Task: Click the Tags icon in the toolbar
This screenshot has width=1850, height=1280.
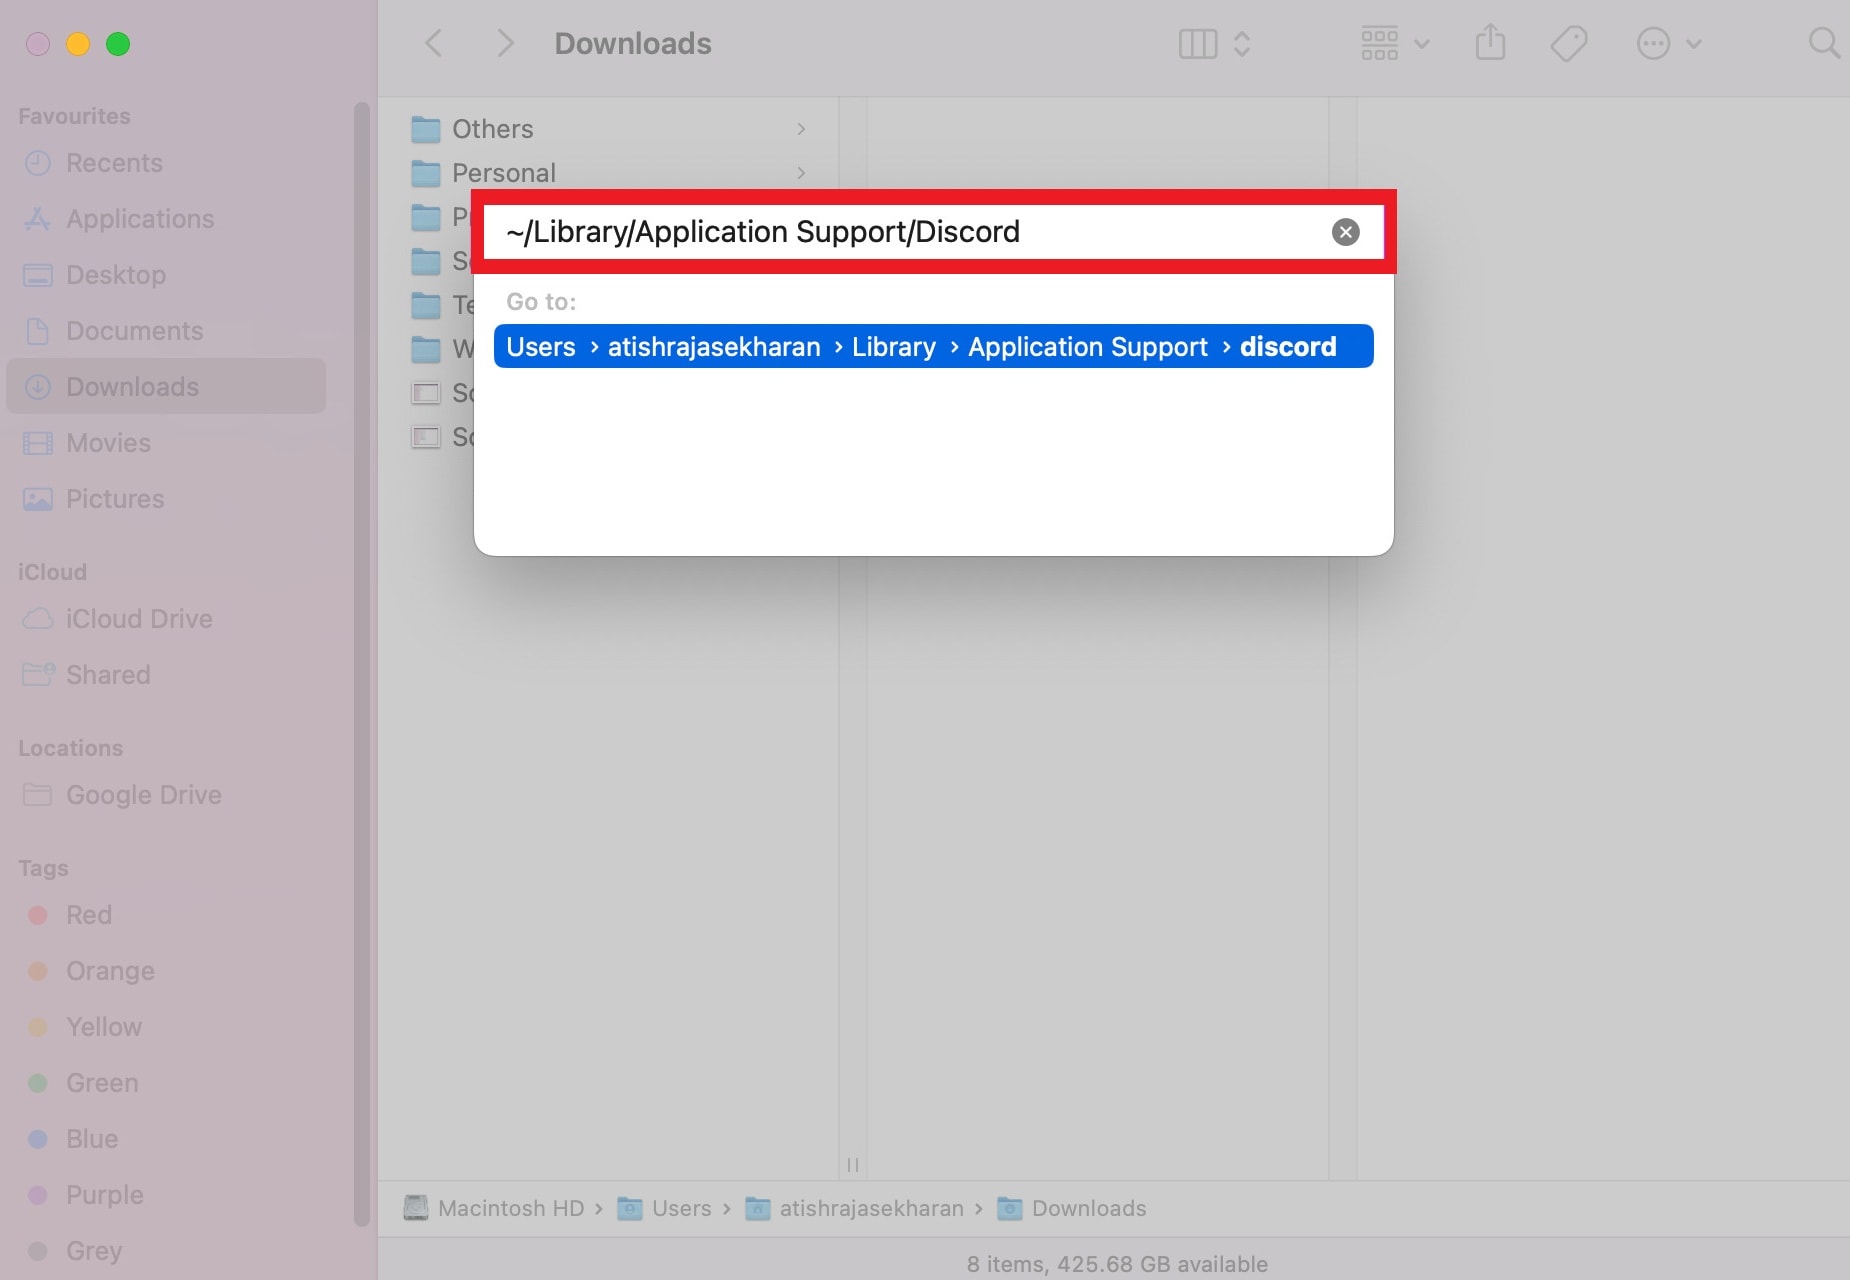Action: pyautogui.click(x=1569, y=43)
